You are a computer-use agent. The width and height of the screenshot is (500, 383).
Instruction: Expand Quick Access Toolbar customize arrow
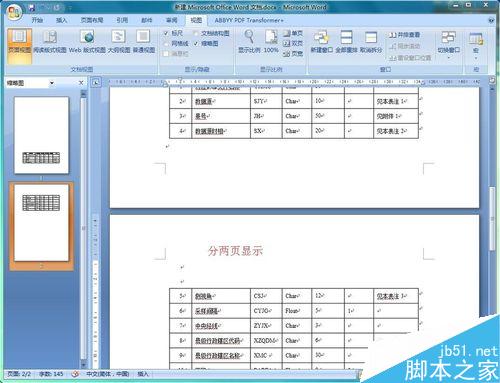70,8
